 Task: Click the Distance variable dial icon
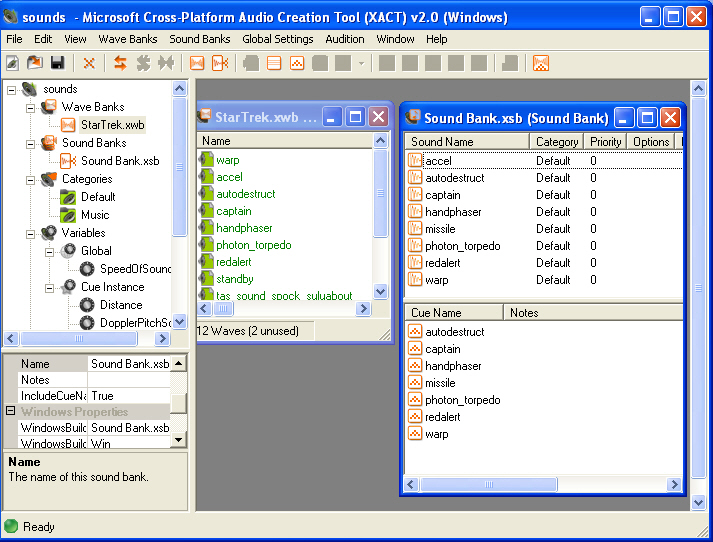pos(87,305)
